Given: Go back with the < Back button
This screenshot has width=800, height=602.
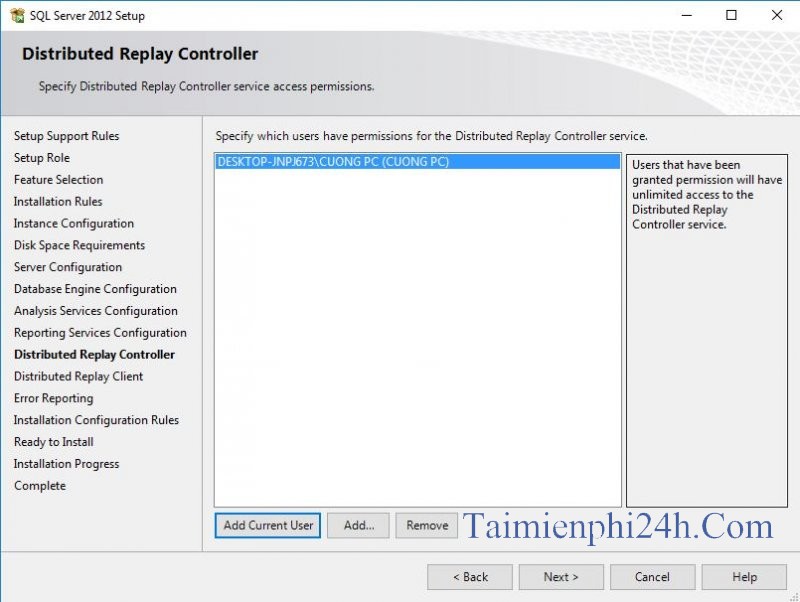Looking at the screenshot, I should (x=470, y=577).
